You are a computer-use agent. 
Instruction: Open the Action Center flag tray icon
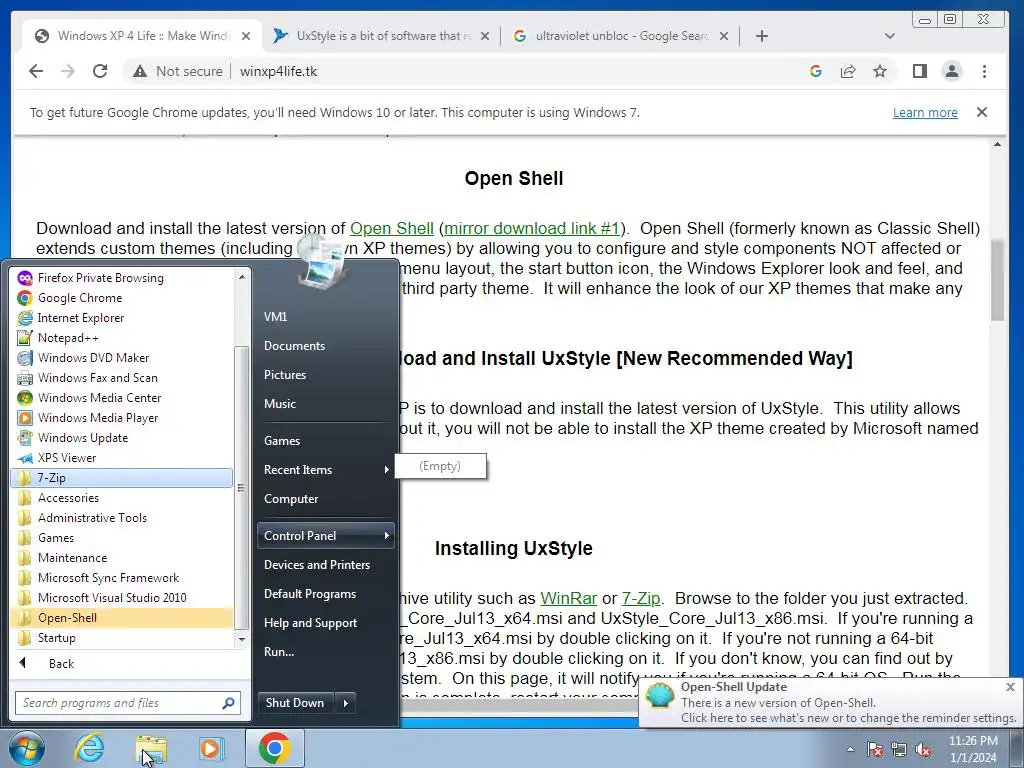(x=875, y=749)
